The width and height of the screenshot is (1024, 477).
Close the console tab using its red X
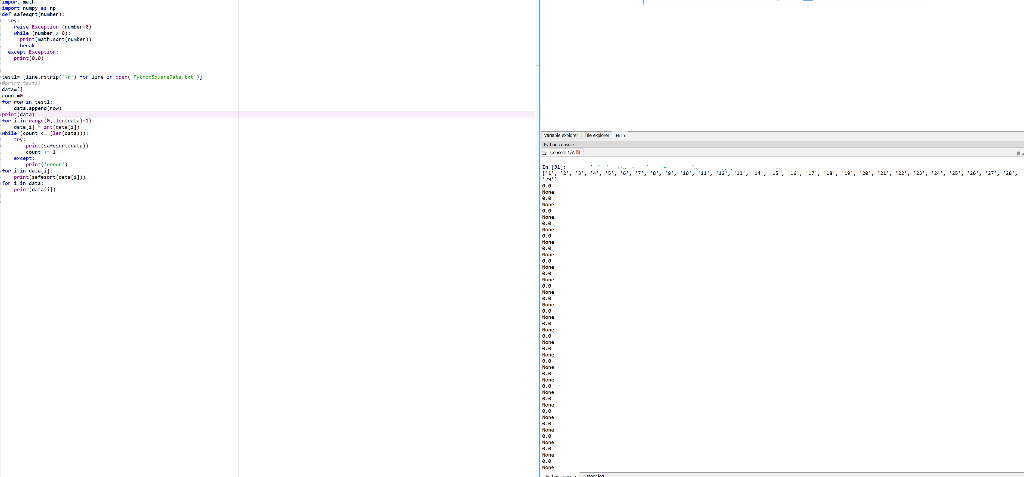click(x=578, y=152)
